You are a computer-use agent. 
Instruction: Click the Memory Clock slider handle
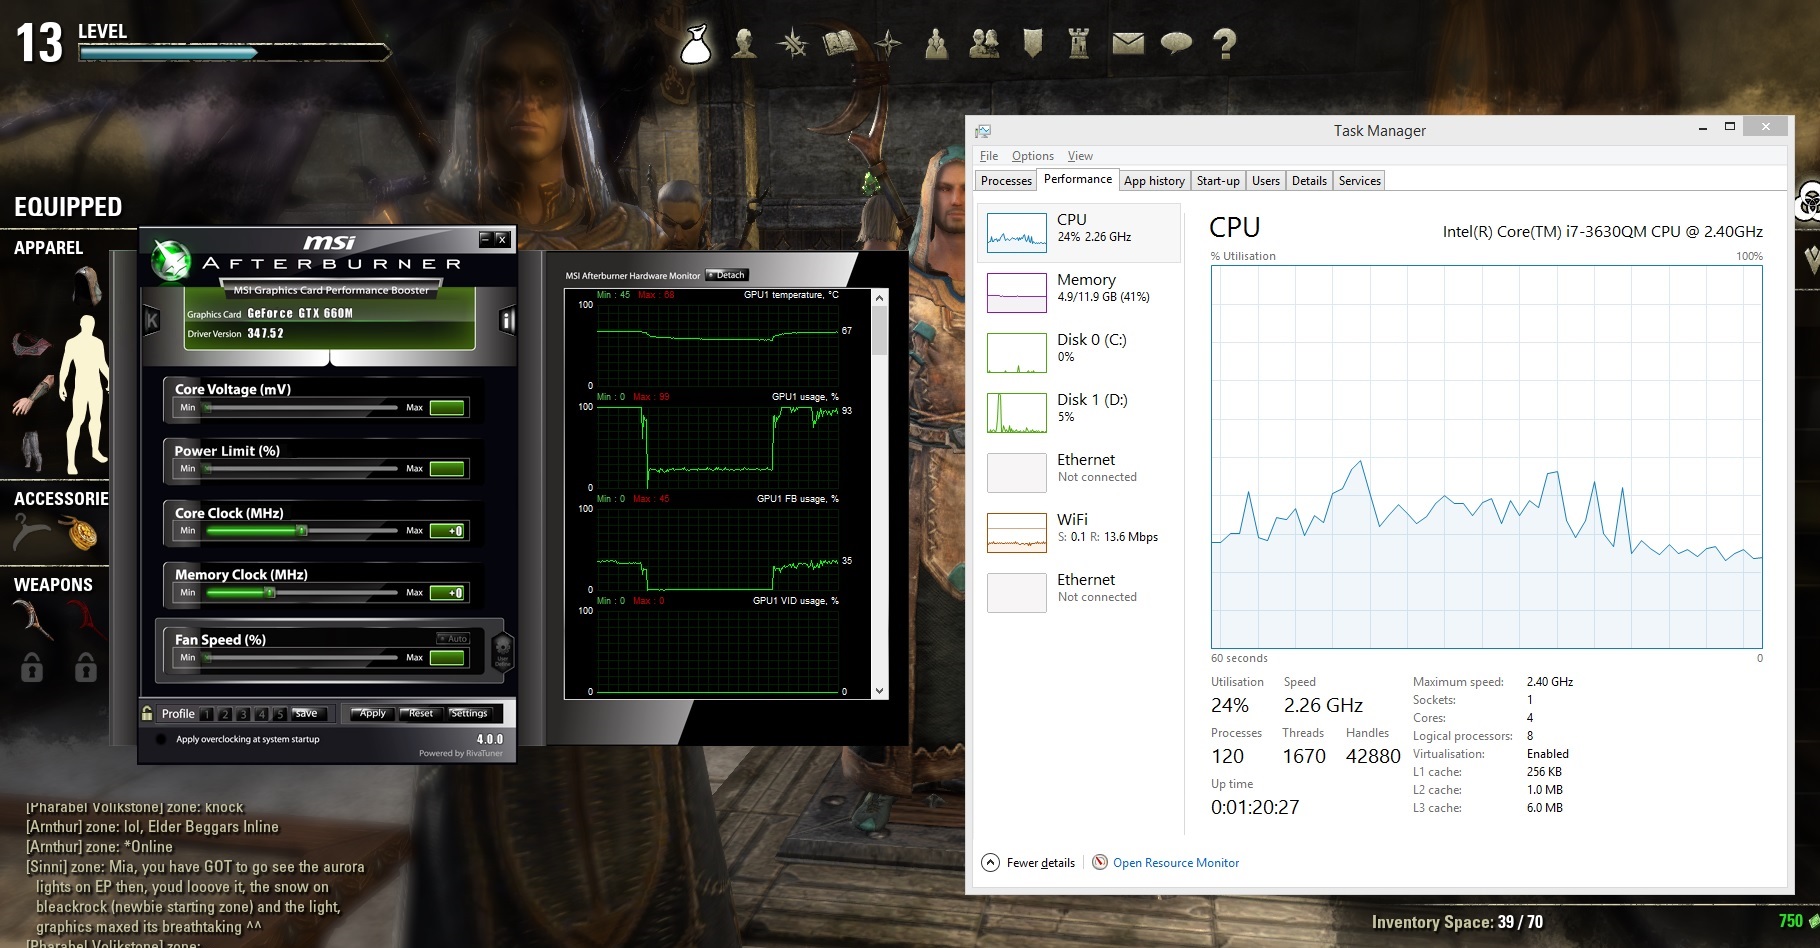pos(269,592)
